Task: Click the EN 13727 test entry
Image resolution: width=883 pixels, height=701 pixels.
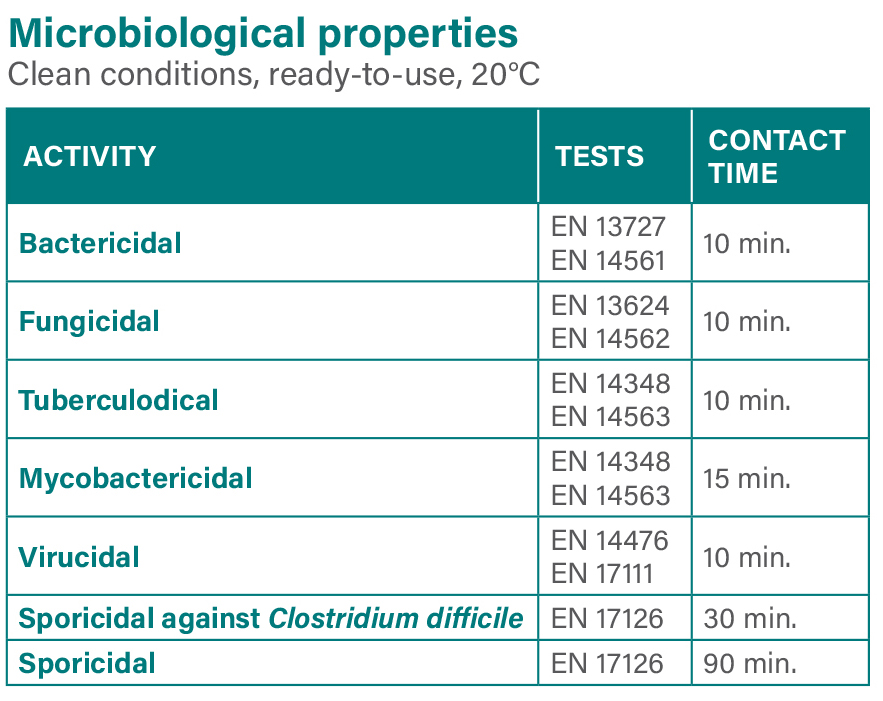Action: click(x=608, y=227)
